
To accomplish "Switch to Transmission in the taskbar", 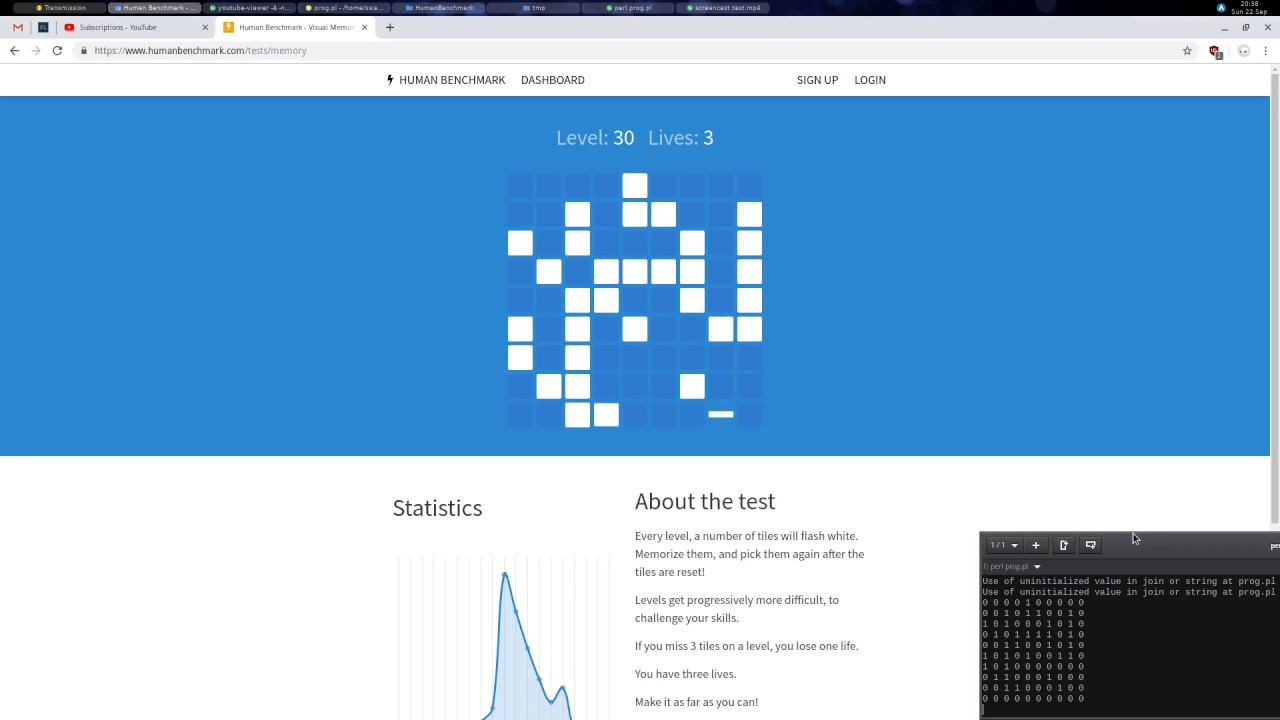I will [x=60, y=8].
